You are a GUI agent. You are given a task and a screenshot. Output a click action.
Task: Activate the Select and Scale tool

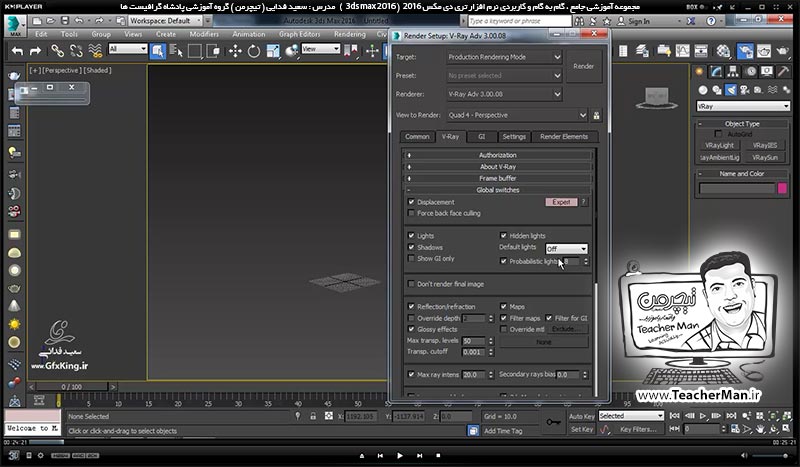[273, 51]
